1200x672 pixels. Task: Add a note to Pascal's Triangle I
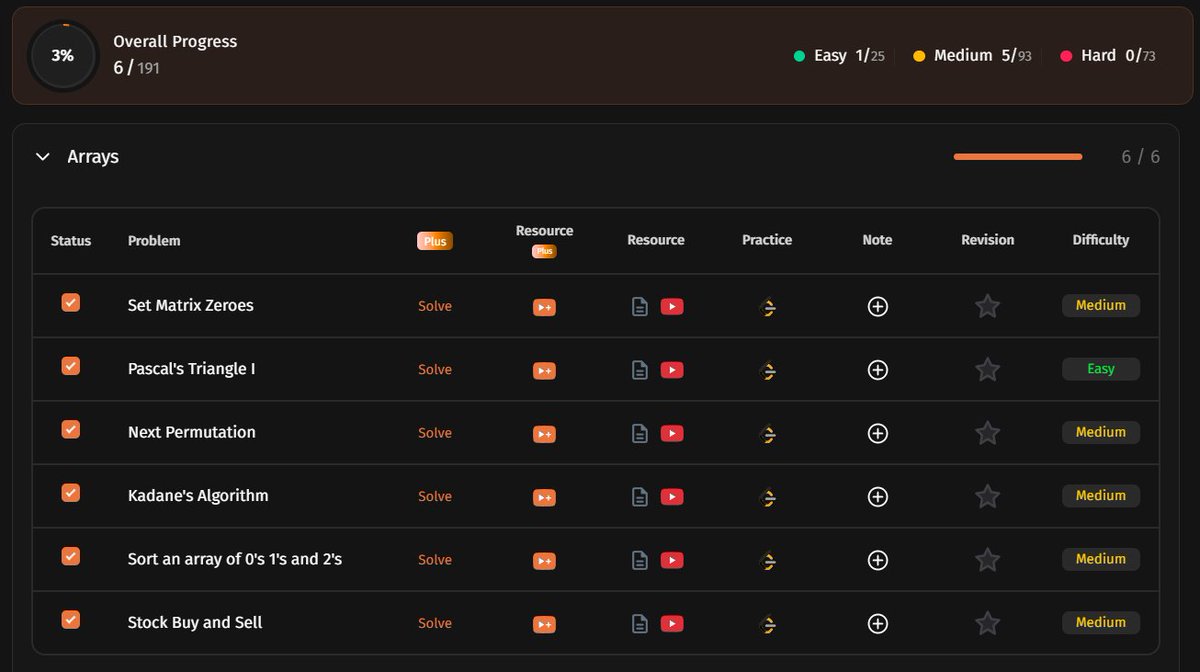coord(878,370)
